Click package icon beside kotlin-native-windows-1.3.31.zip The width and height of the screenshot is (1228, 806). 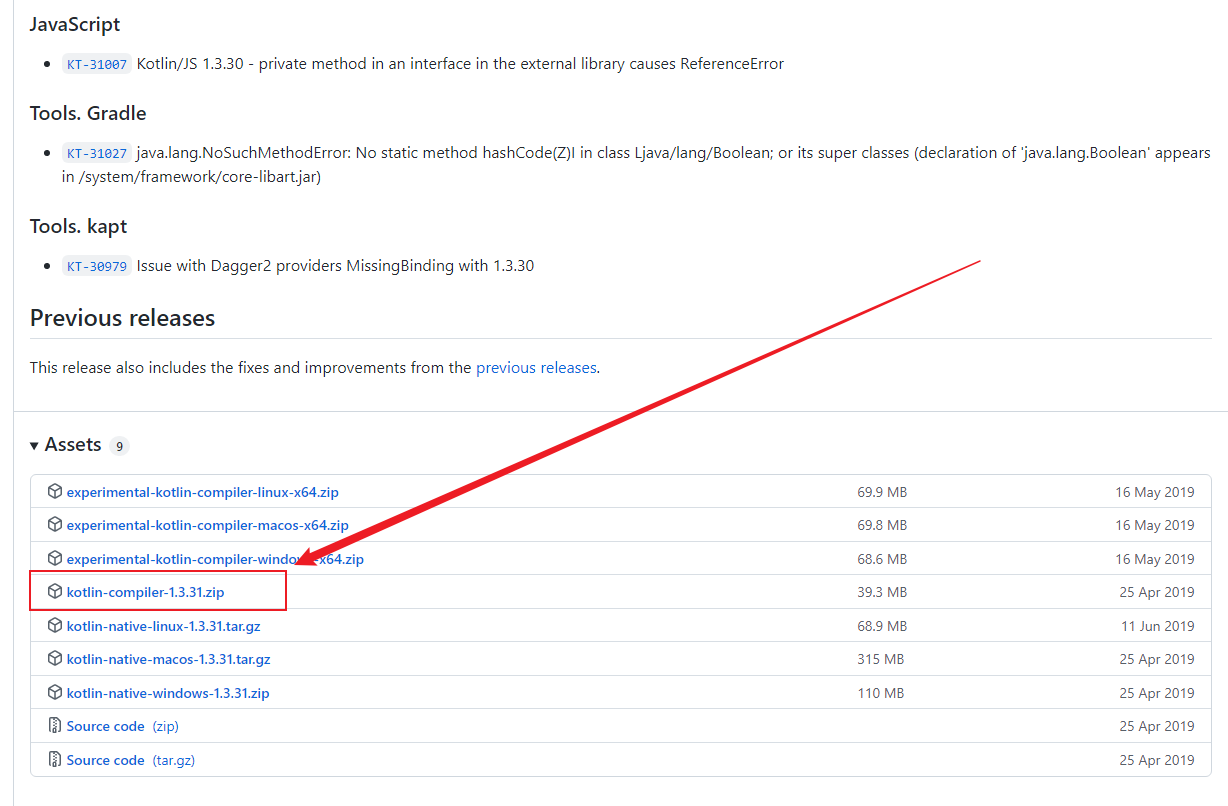click(55, 693)
